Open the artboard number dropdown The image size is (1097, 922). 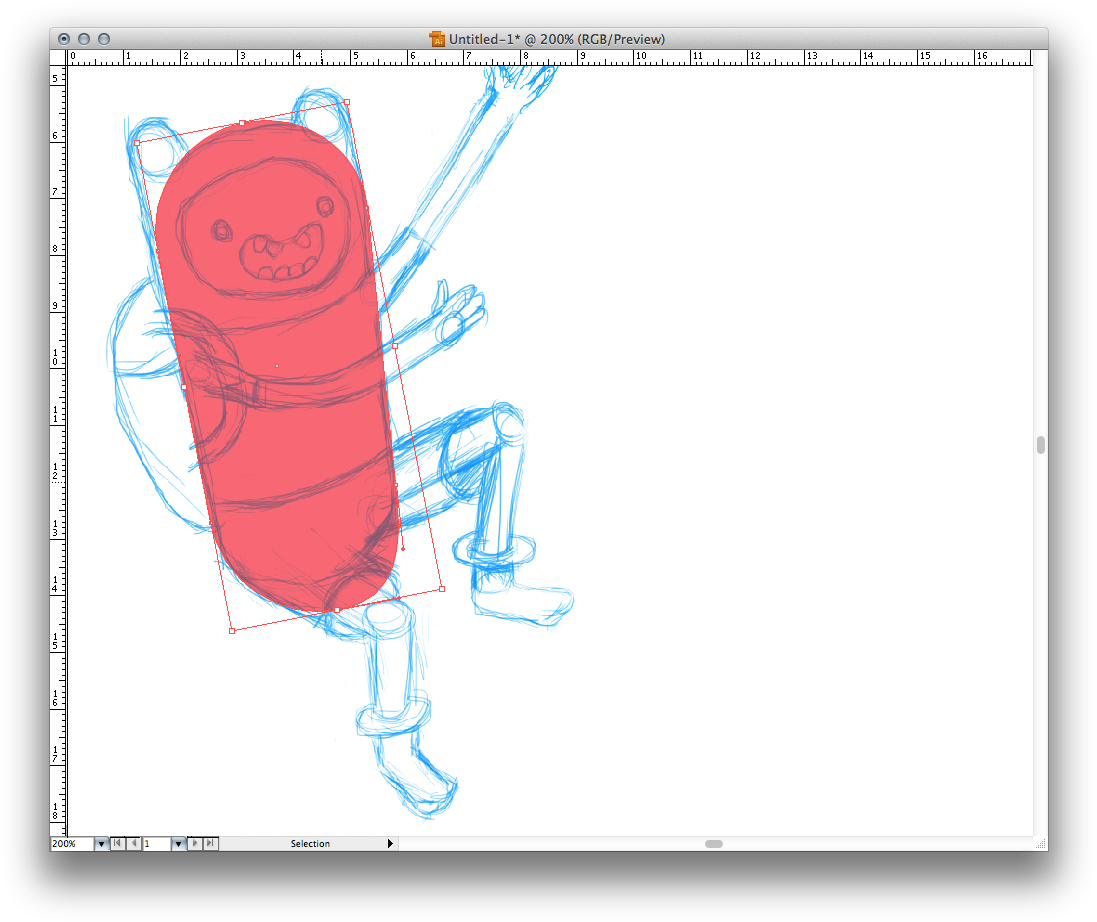[177, 843]
